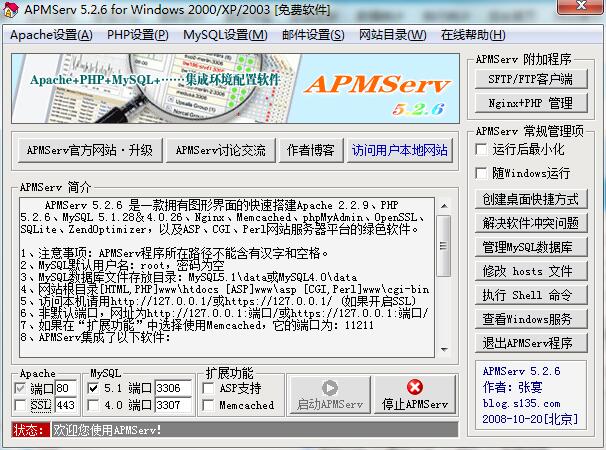This screenshot has width=606, height=450.
Task: Toggle the Apache 端口 checkbox
Action: pos(20,388)
